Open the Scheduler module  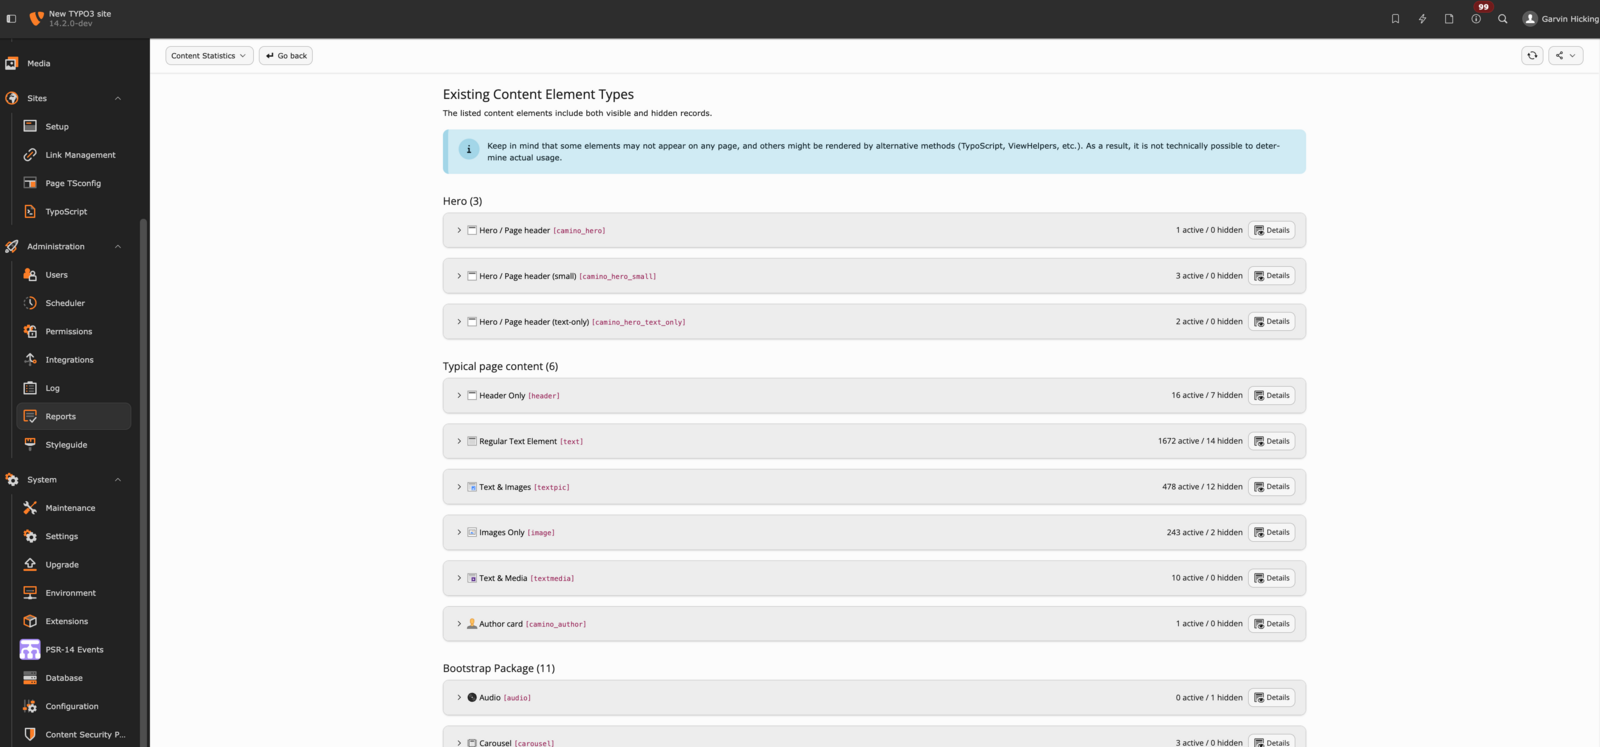tap(65, 303)
